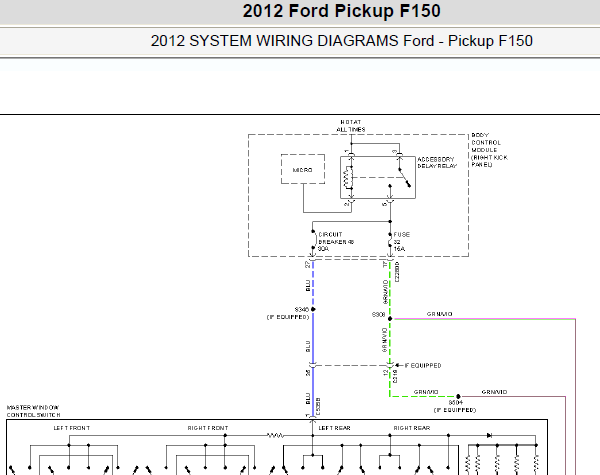
Task: Click the "IF EQUIPPED" arrow note beside C219
Action: coord(418,366)
